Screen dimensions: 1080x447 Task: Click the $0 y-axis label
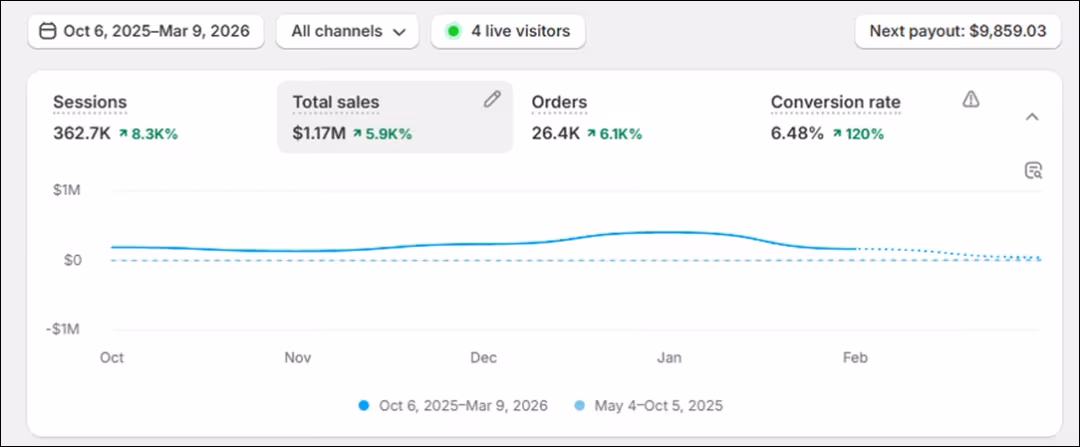point(72,260)
